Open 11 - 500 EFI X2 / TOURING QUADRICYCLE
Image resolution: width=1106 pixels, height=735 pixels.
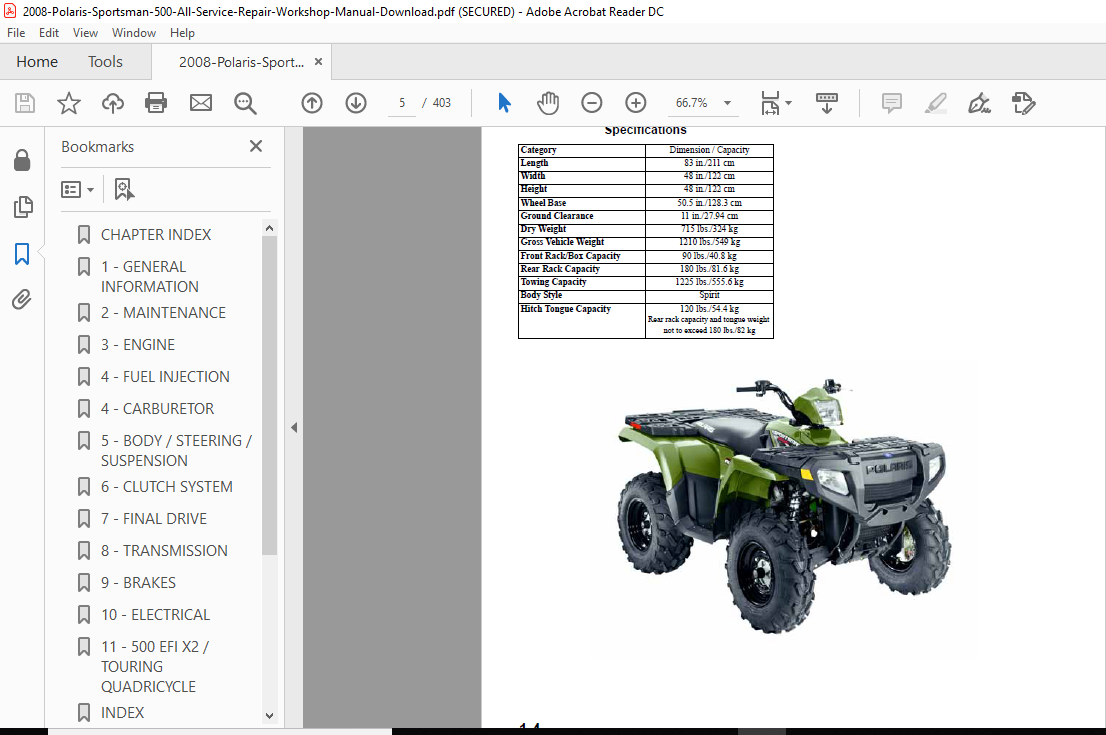(x=155, y=667)
